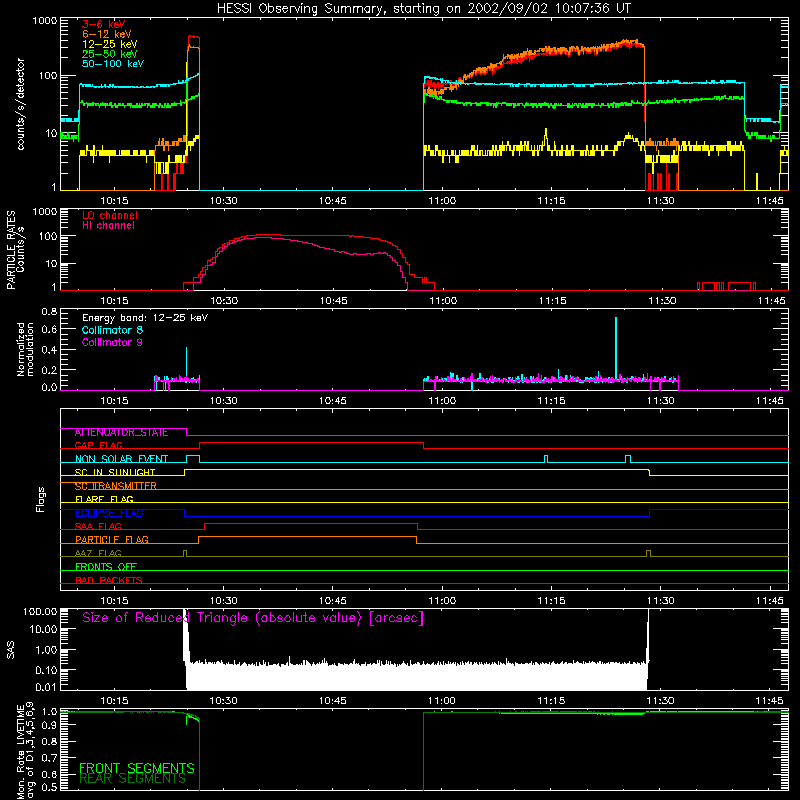Select the PARTICLE_FLAG label

tap(112, 540)
